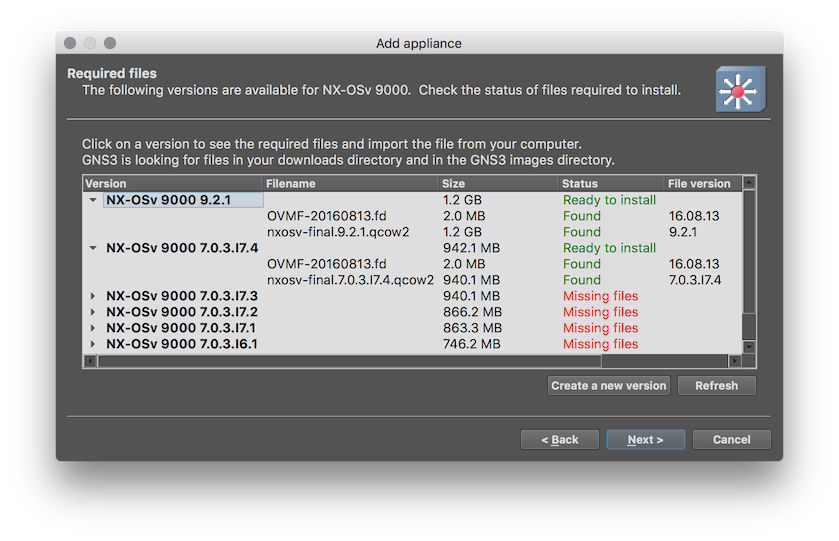The width and height of the screenshot is (839, 541).
Task: Collapse the NX-OSv 9000 9.2.1 version
Action: 93,200
